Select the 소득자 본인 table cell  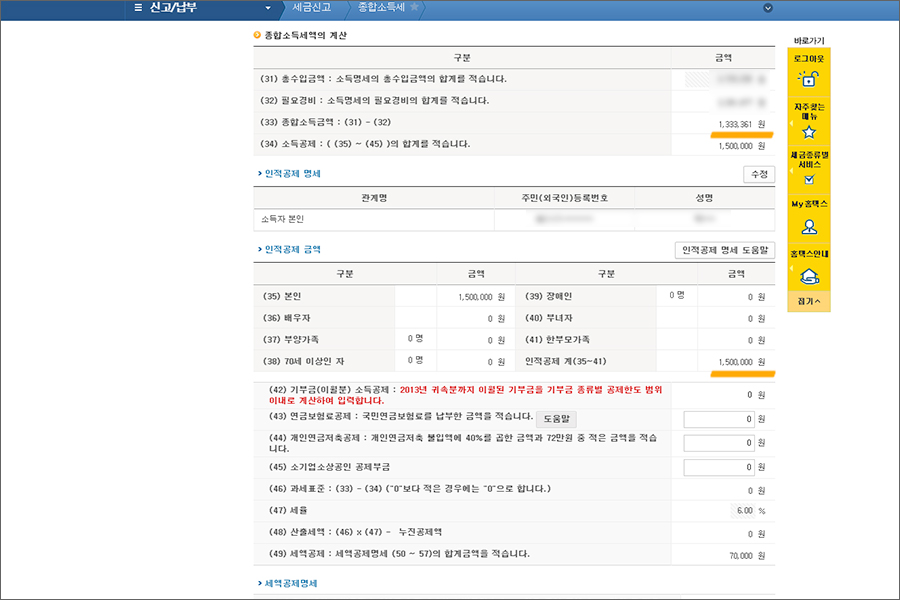tap(374, 219)
